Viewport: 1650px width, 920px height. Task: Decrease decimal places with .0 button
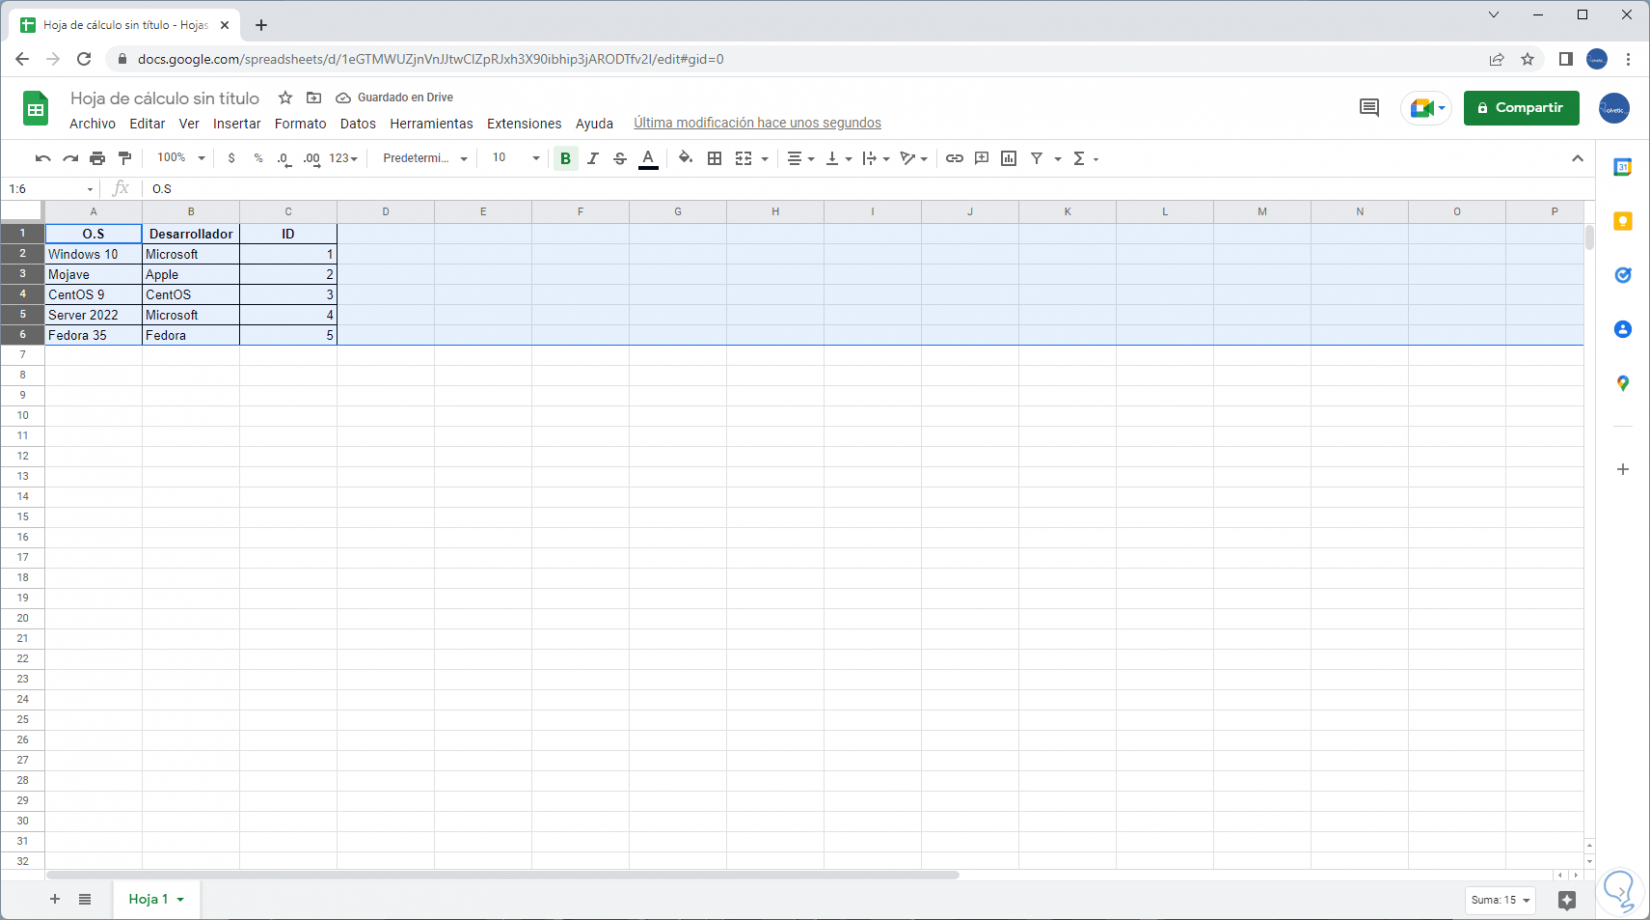pyautogui.click(x=284, y=158)
